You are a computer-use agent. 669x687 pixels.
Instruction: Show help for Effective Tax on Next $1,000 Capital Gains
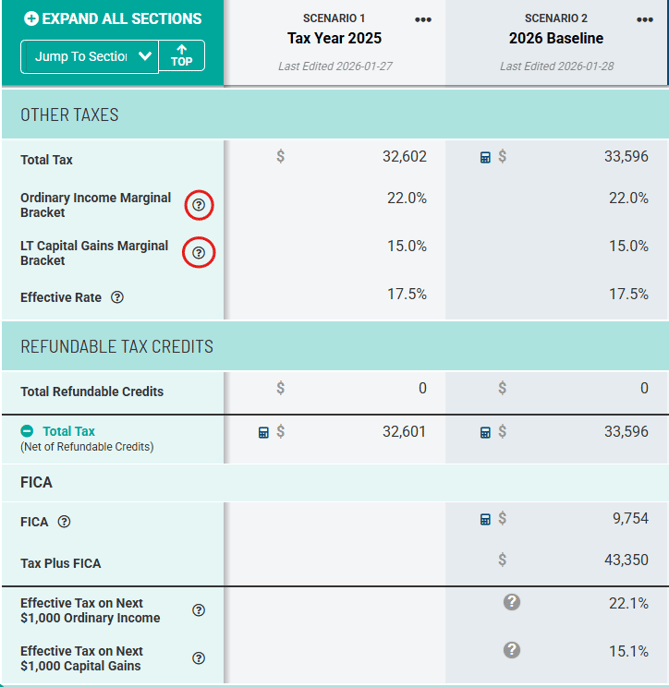198,658
